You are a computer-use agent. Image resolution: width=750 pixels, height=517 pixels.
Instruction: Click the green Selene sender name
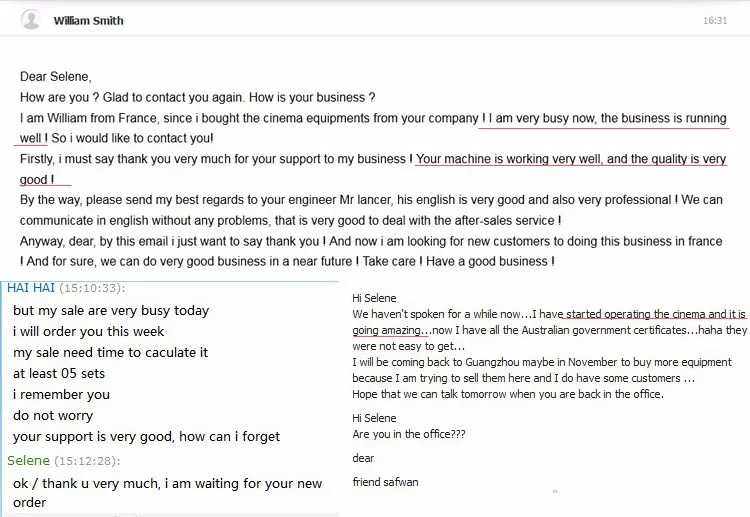pos(28,461)
